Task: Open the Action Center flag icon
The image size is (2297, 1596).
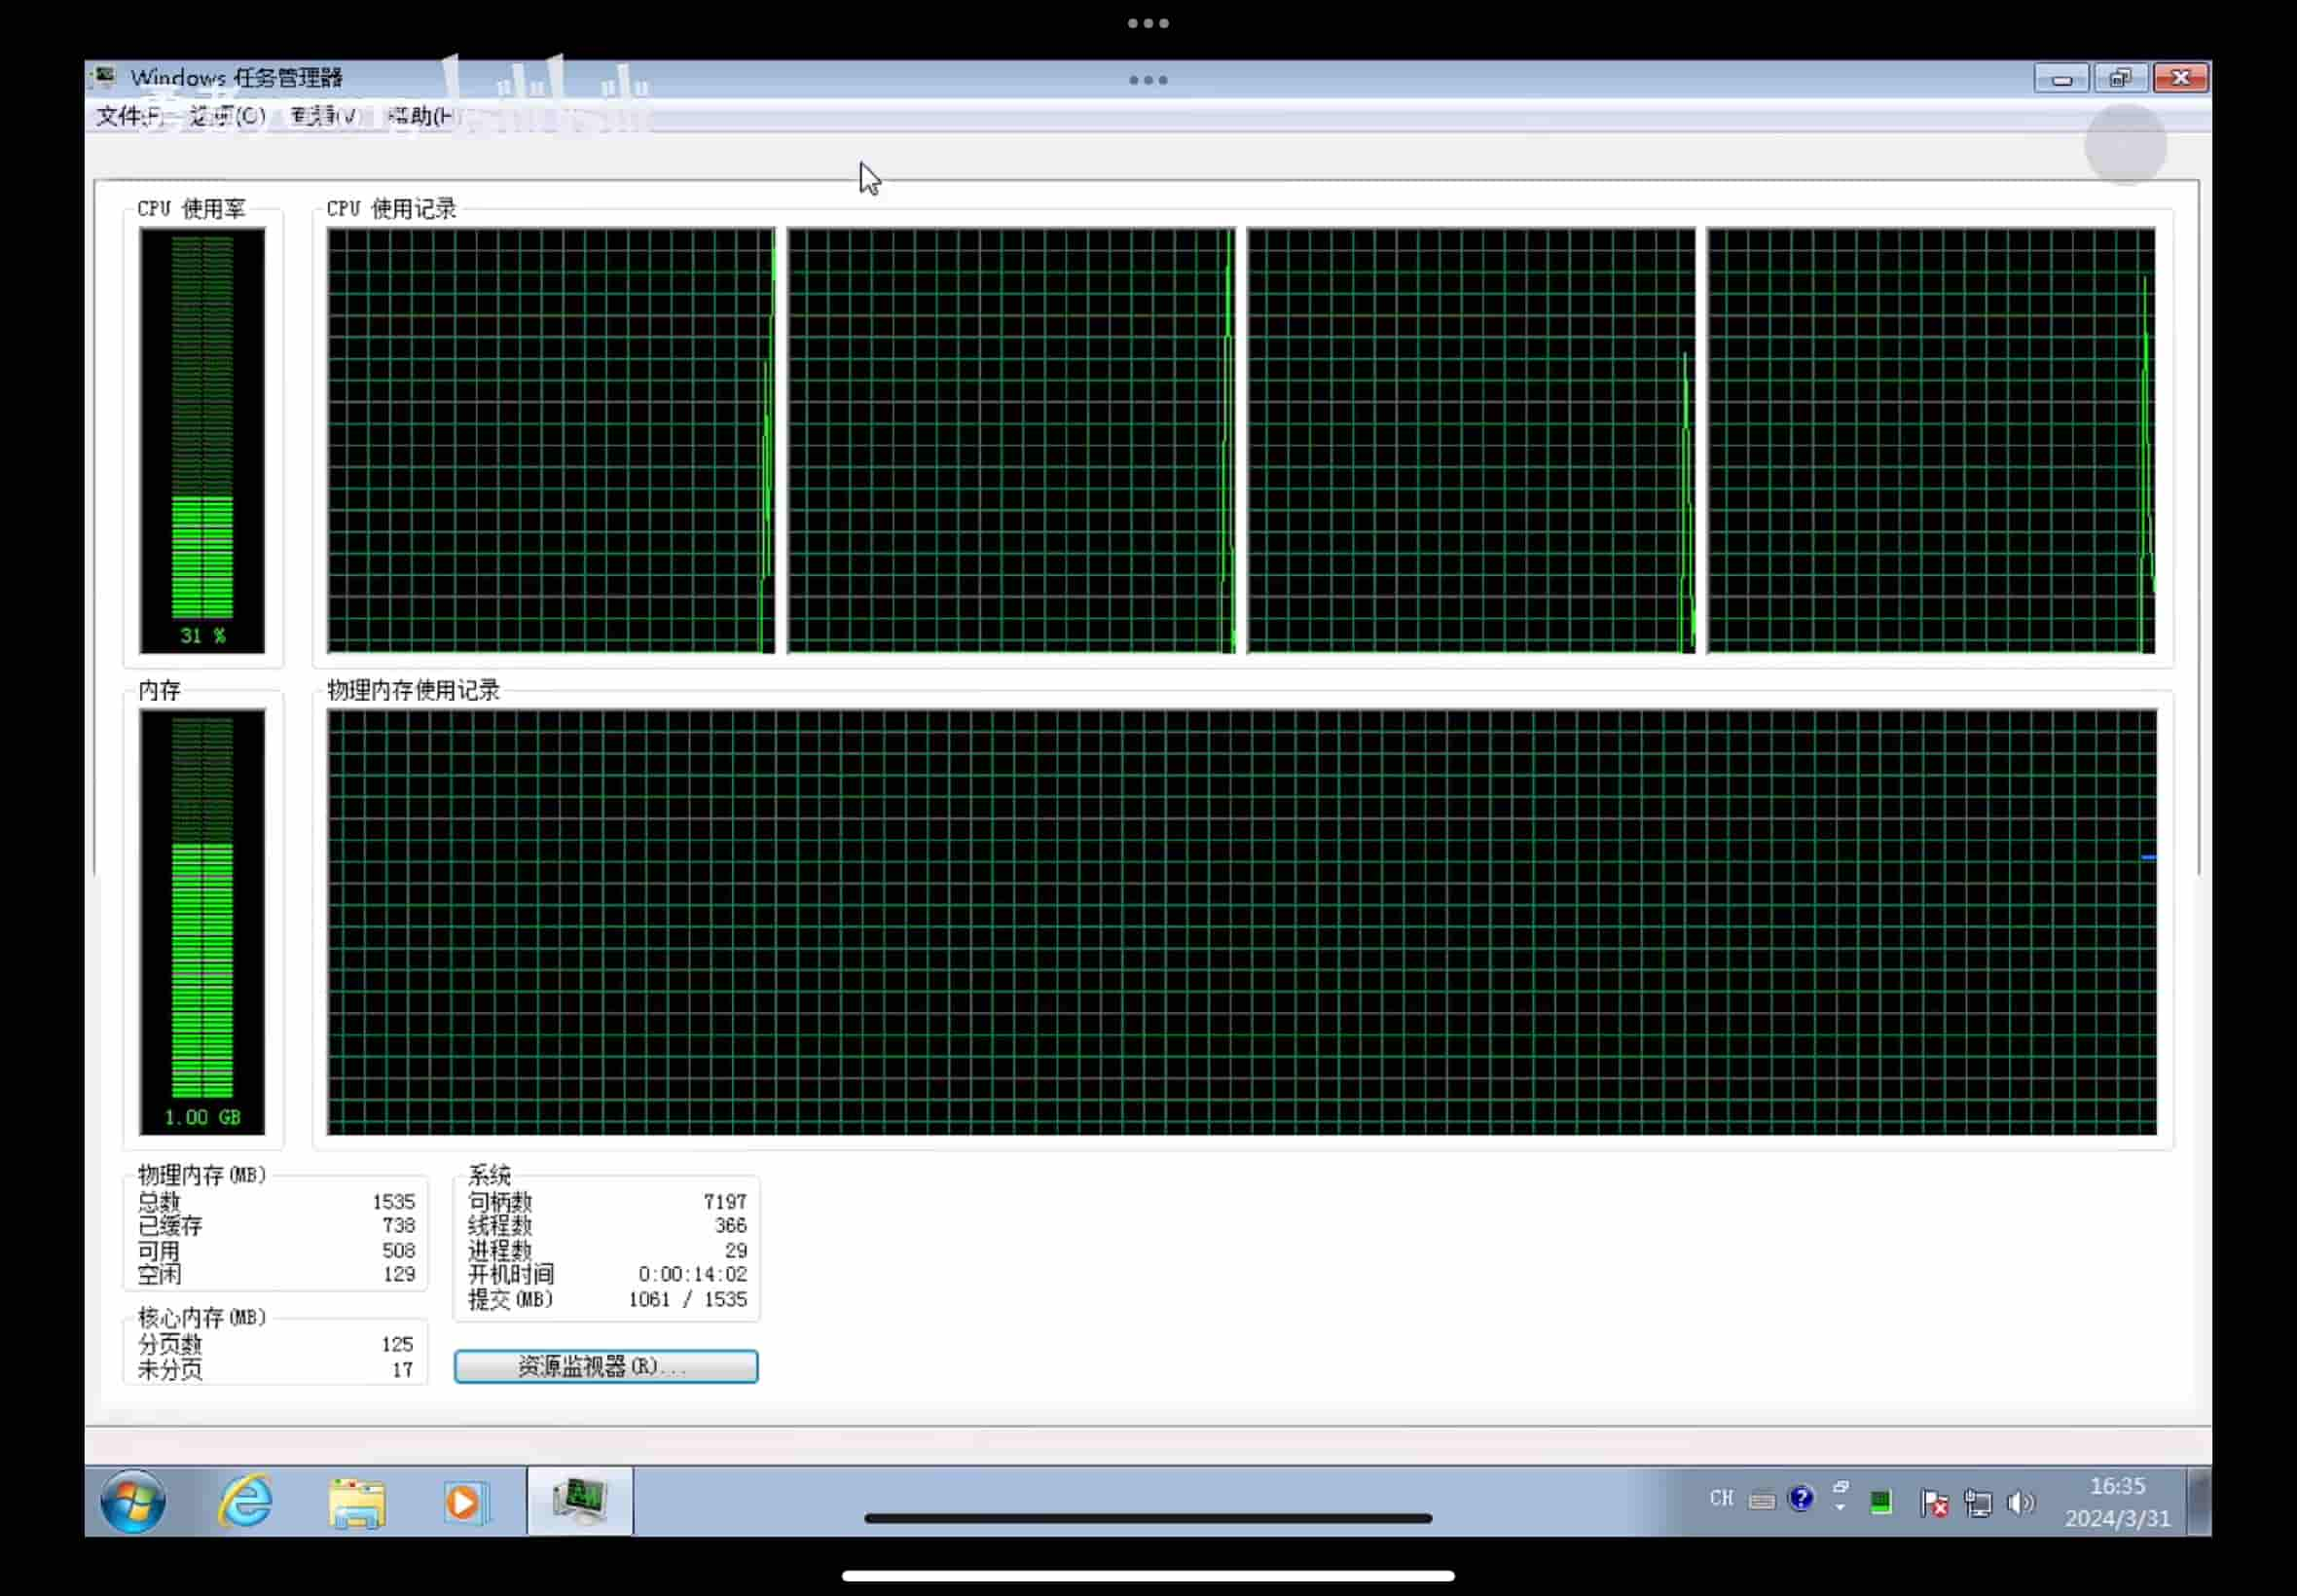Action: point(1934,1502)
